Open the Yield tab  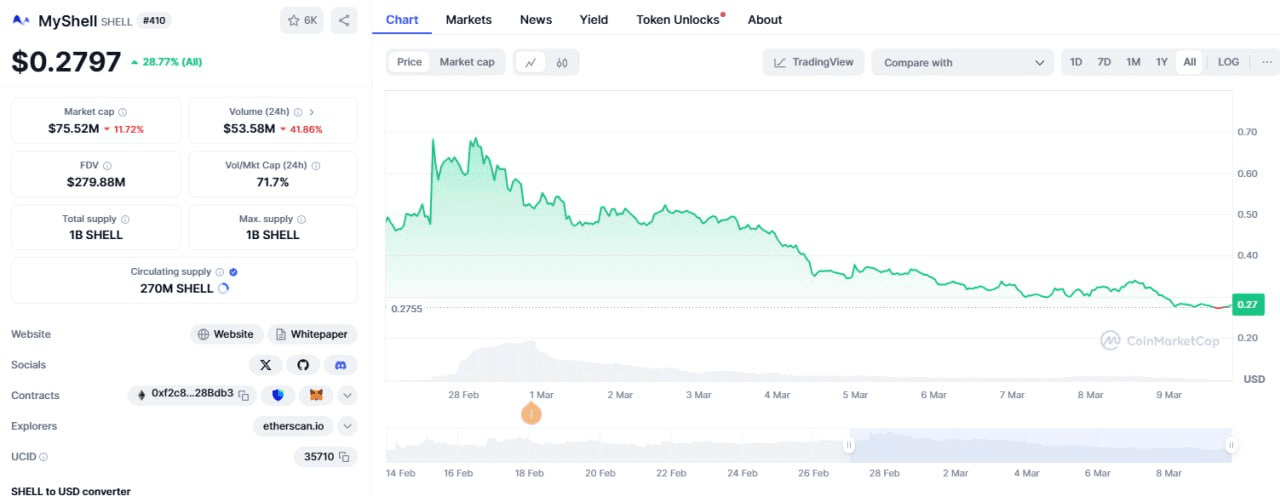(594, 20)
